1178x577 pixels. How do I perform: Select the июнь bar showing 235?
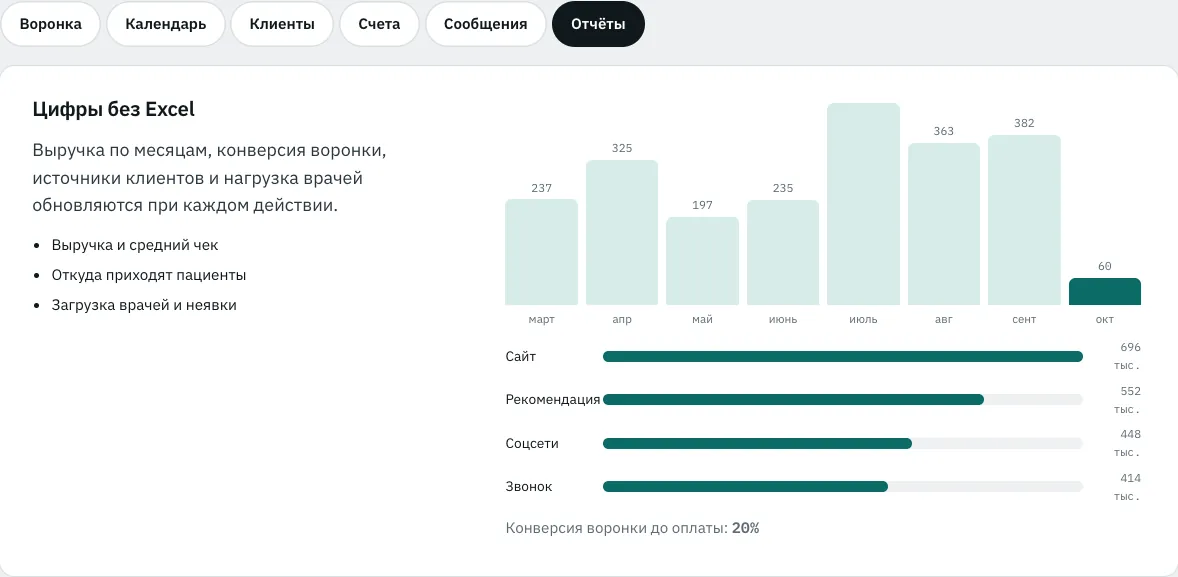783,252
